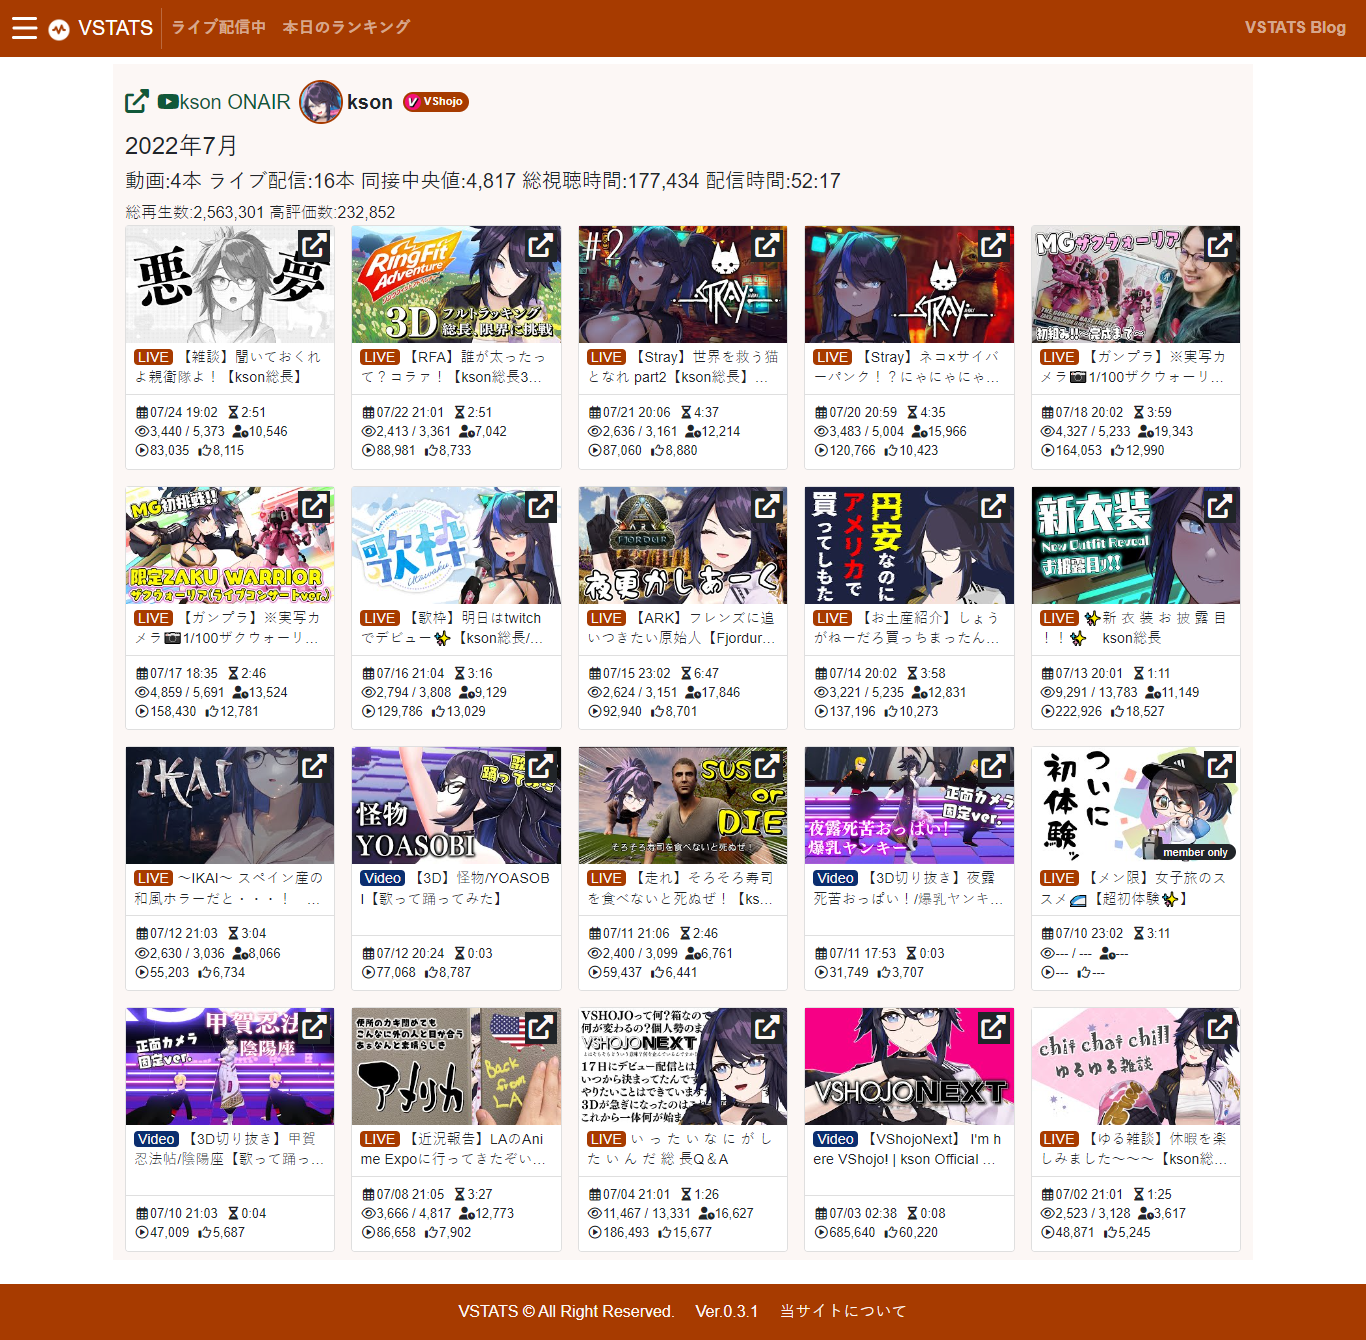The height and width of the screenshot is (1340, 1366).
Task: Open external link on 夜露死苦おっぱい thumbnail
Action: click(x=993, y=766)
